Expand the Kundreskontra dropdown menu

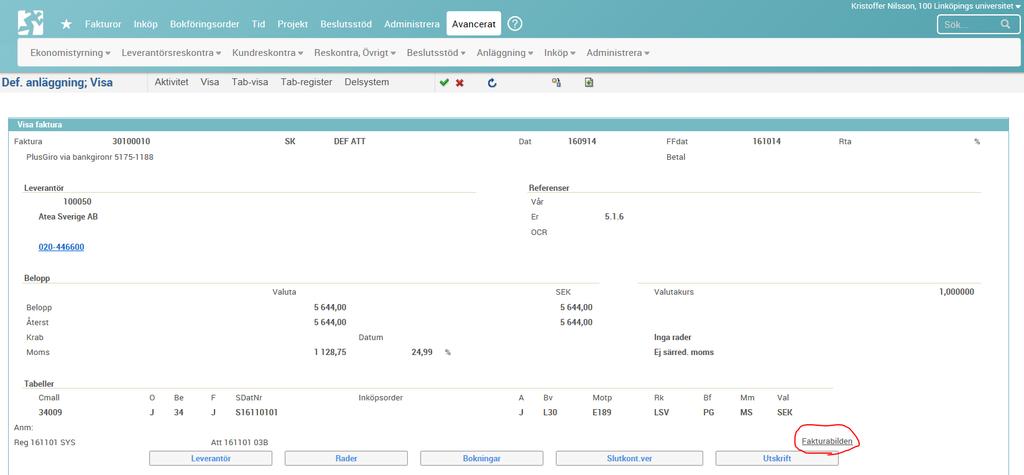268,53
